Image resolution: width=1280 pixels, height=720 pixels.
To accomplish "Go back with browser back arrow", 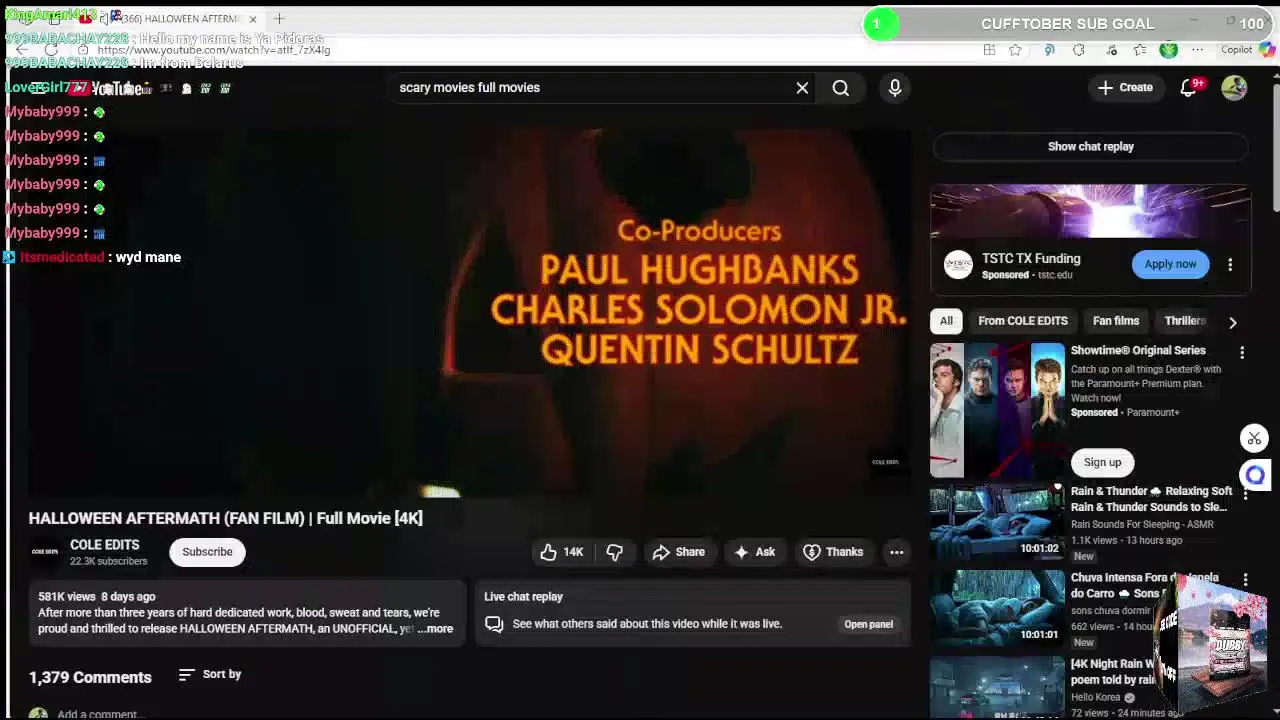I will pos(22,50).
